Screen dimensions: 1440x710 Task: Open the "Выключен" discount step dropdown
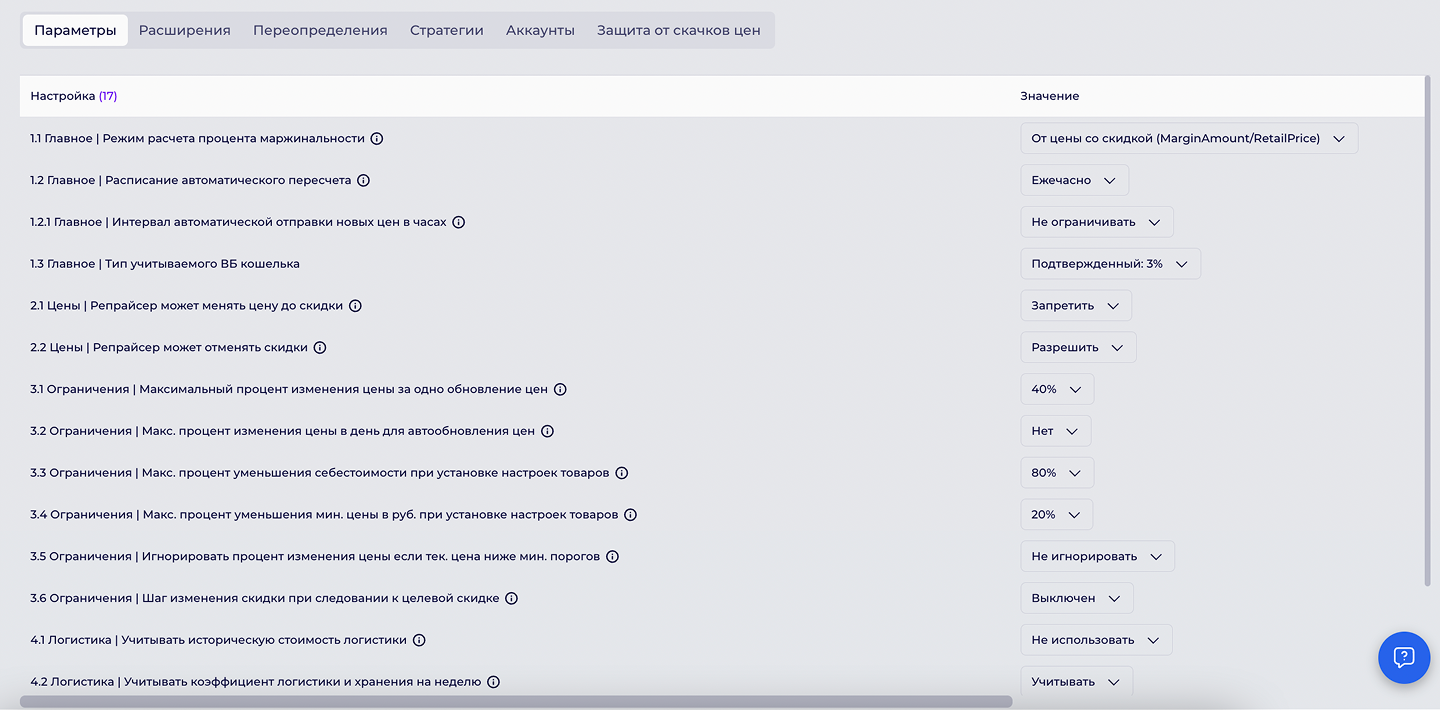tap(1077, 599)
